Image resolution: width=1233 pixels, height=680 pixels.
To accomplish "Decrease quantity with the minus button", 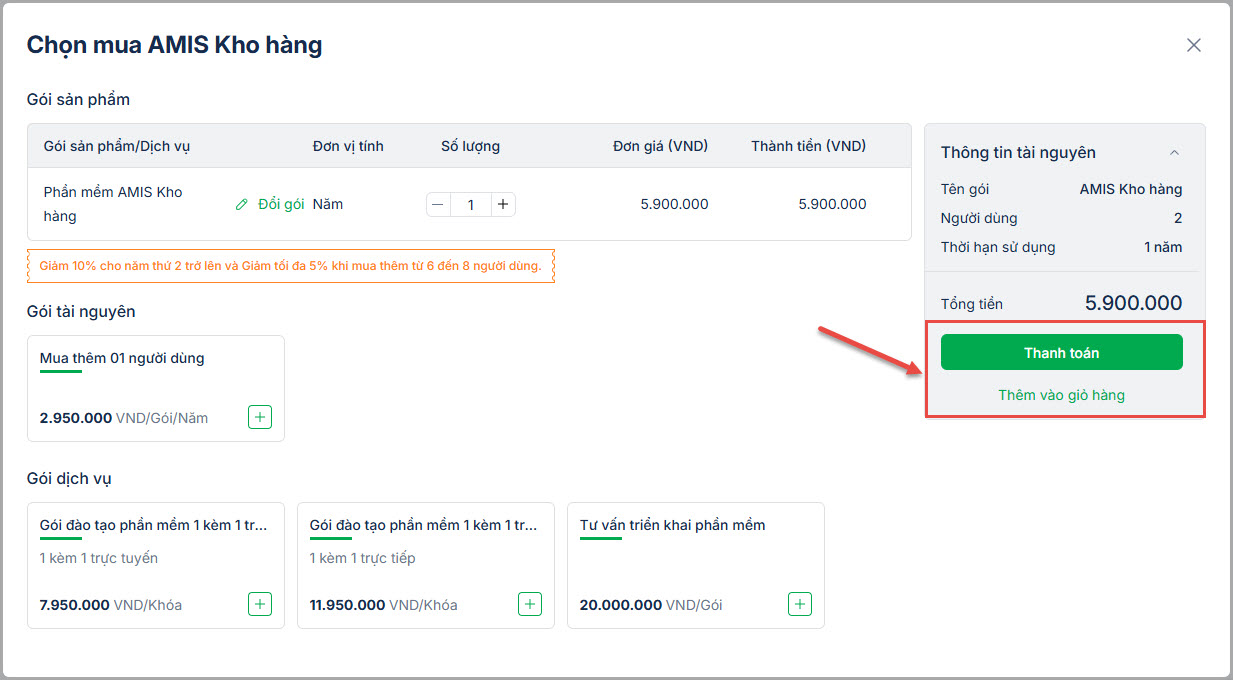I will click(438, 205).
